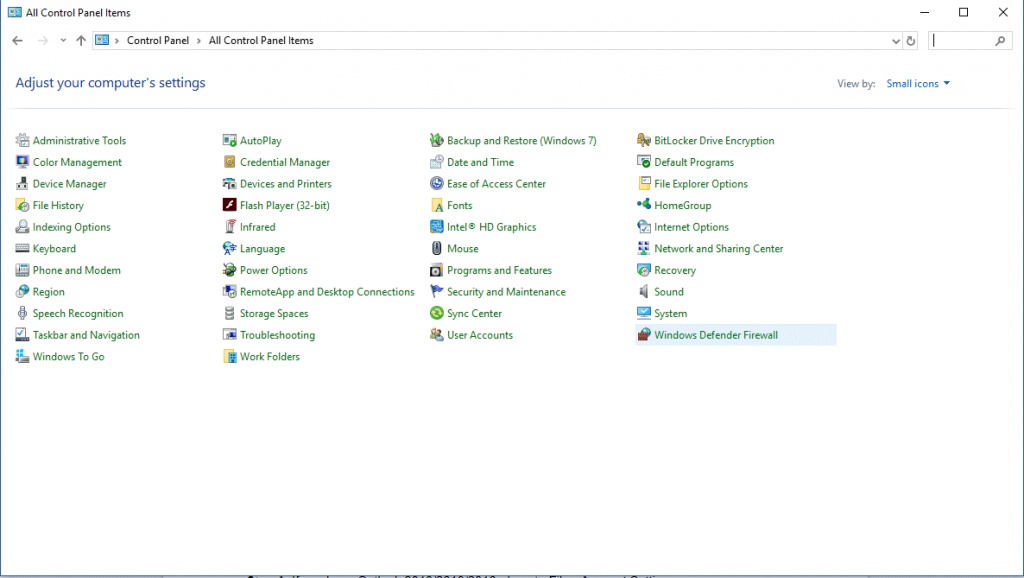Click the Language icon

click(229, 248)
